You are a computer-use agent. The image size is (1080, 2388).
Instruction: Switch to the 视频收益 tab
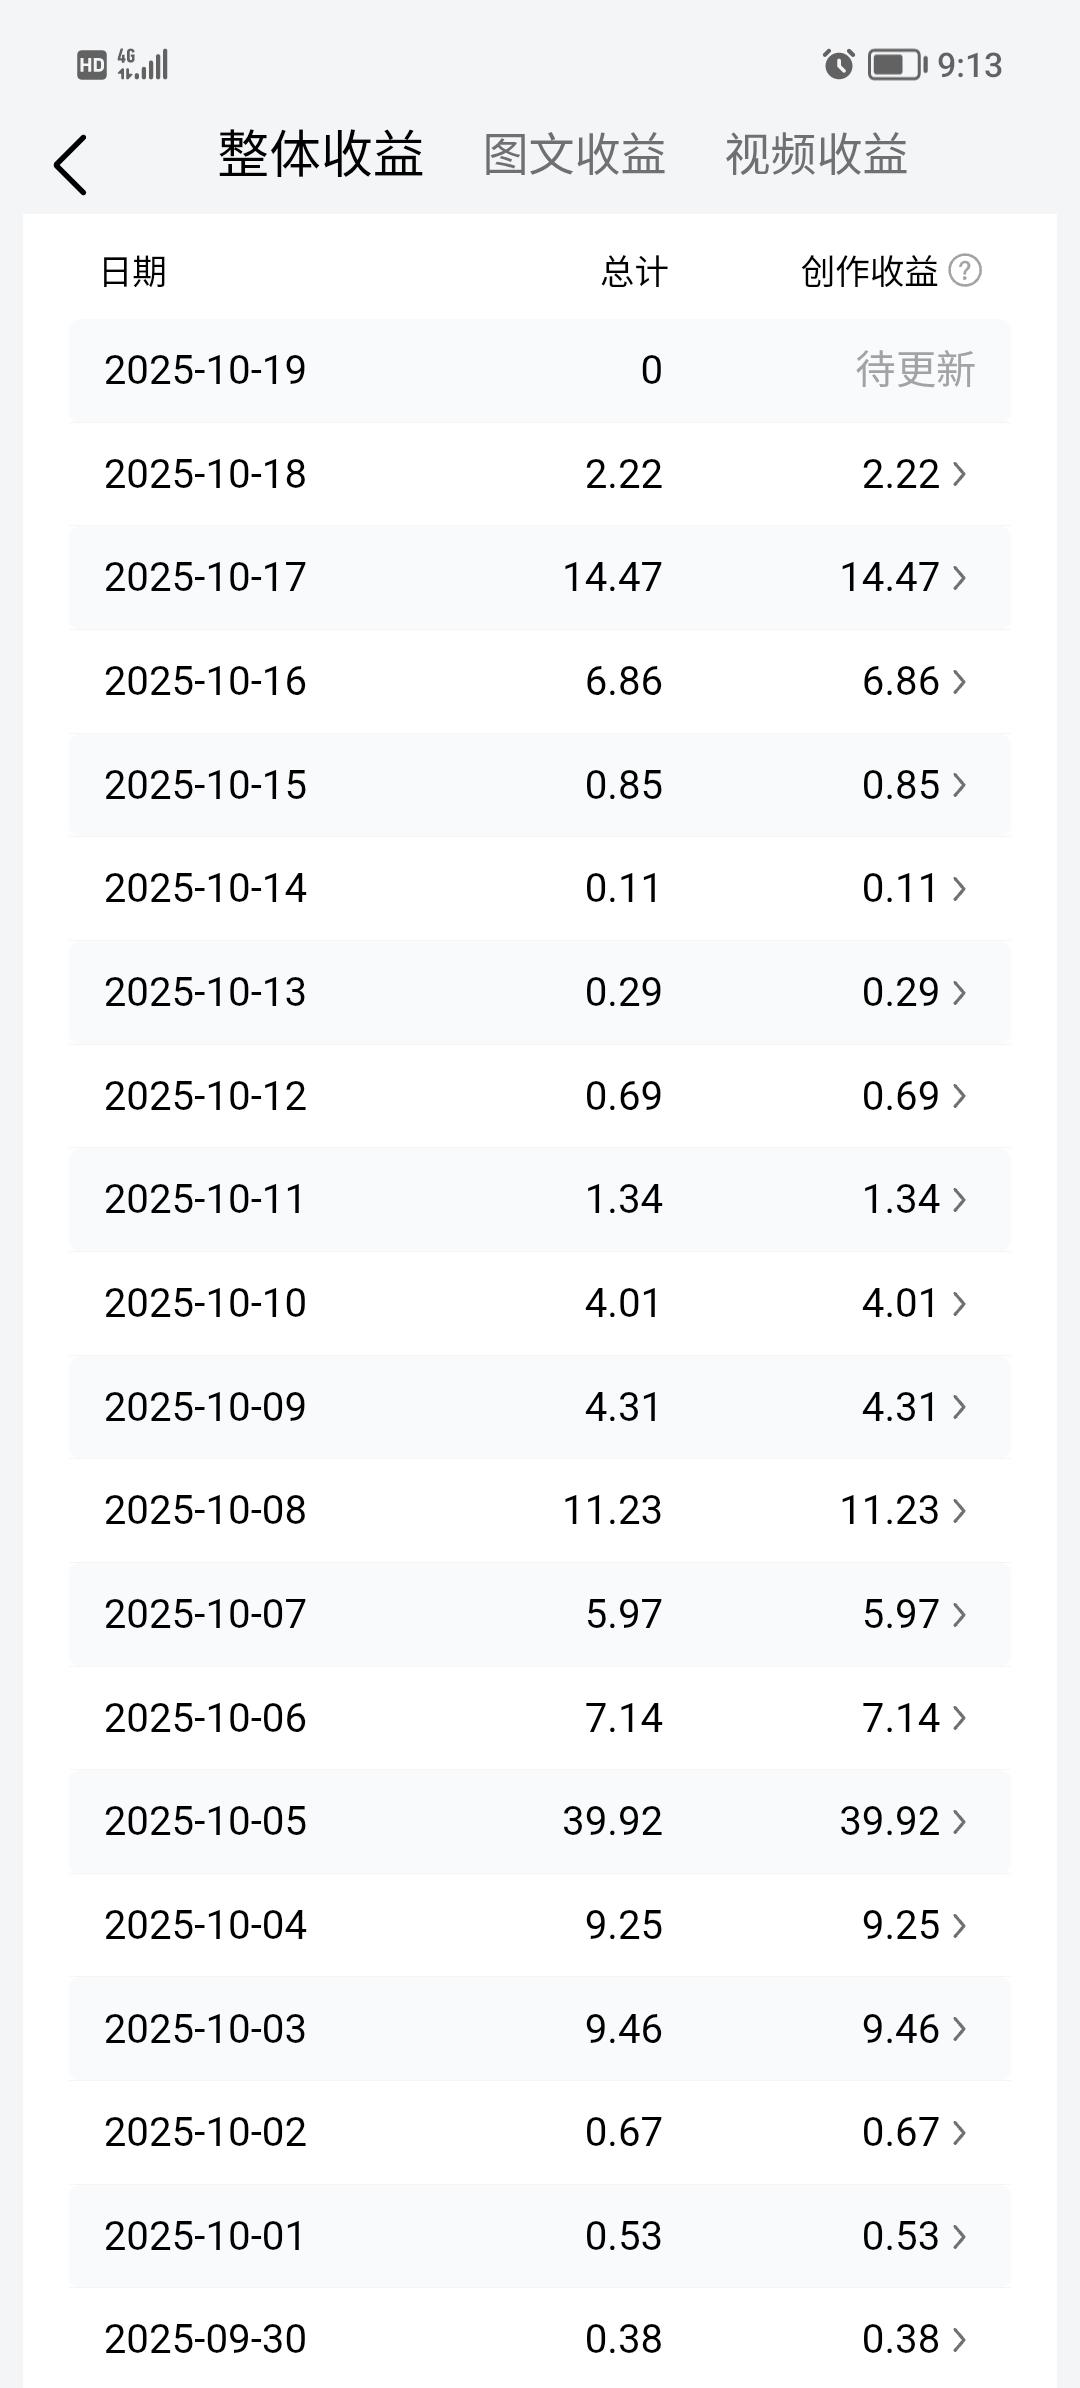pos(816,155)
